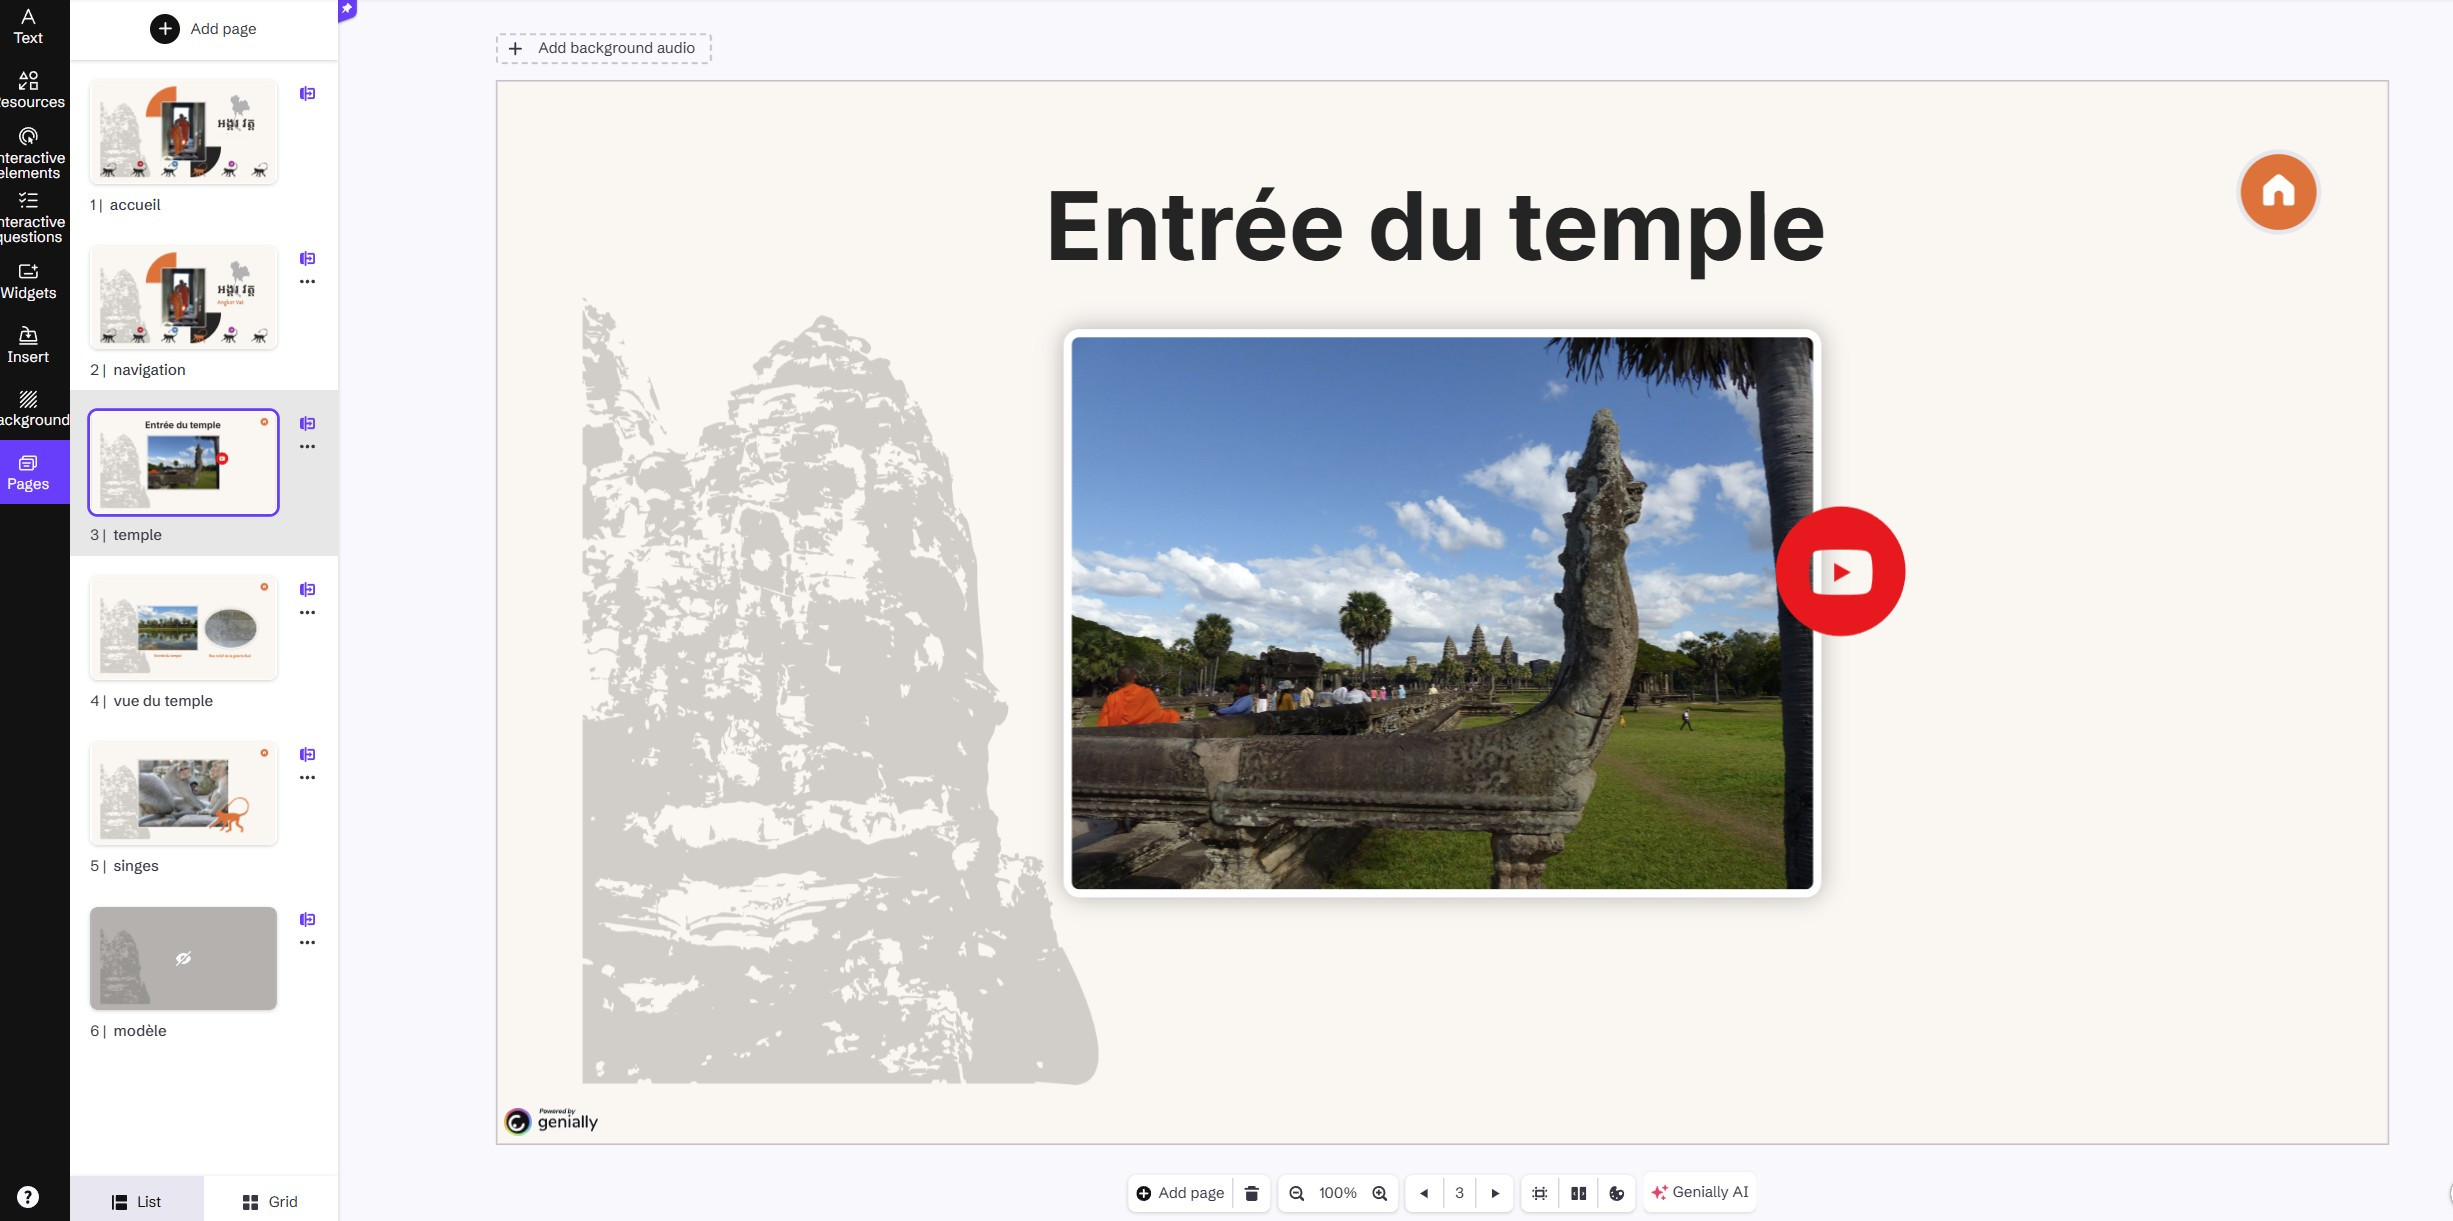Click transition icon for temple page
2453x1221 pixels.
[307, 423]
